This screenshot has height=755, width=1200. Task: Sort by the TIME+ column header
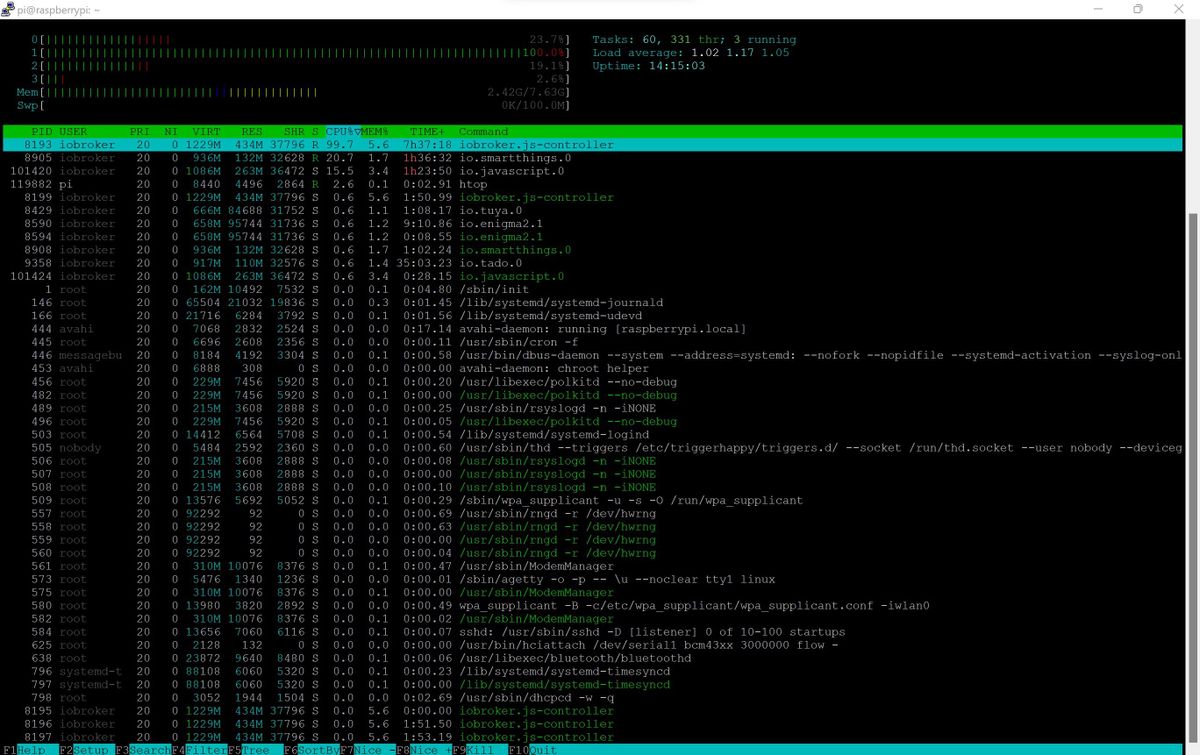tap(427, 132)
